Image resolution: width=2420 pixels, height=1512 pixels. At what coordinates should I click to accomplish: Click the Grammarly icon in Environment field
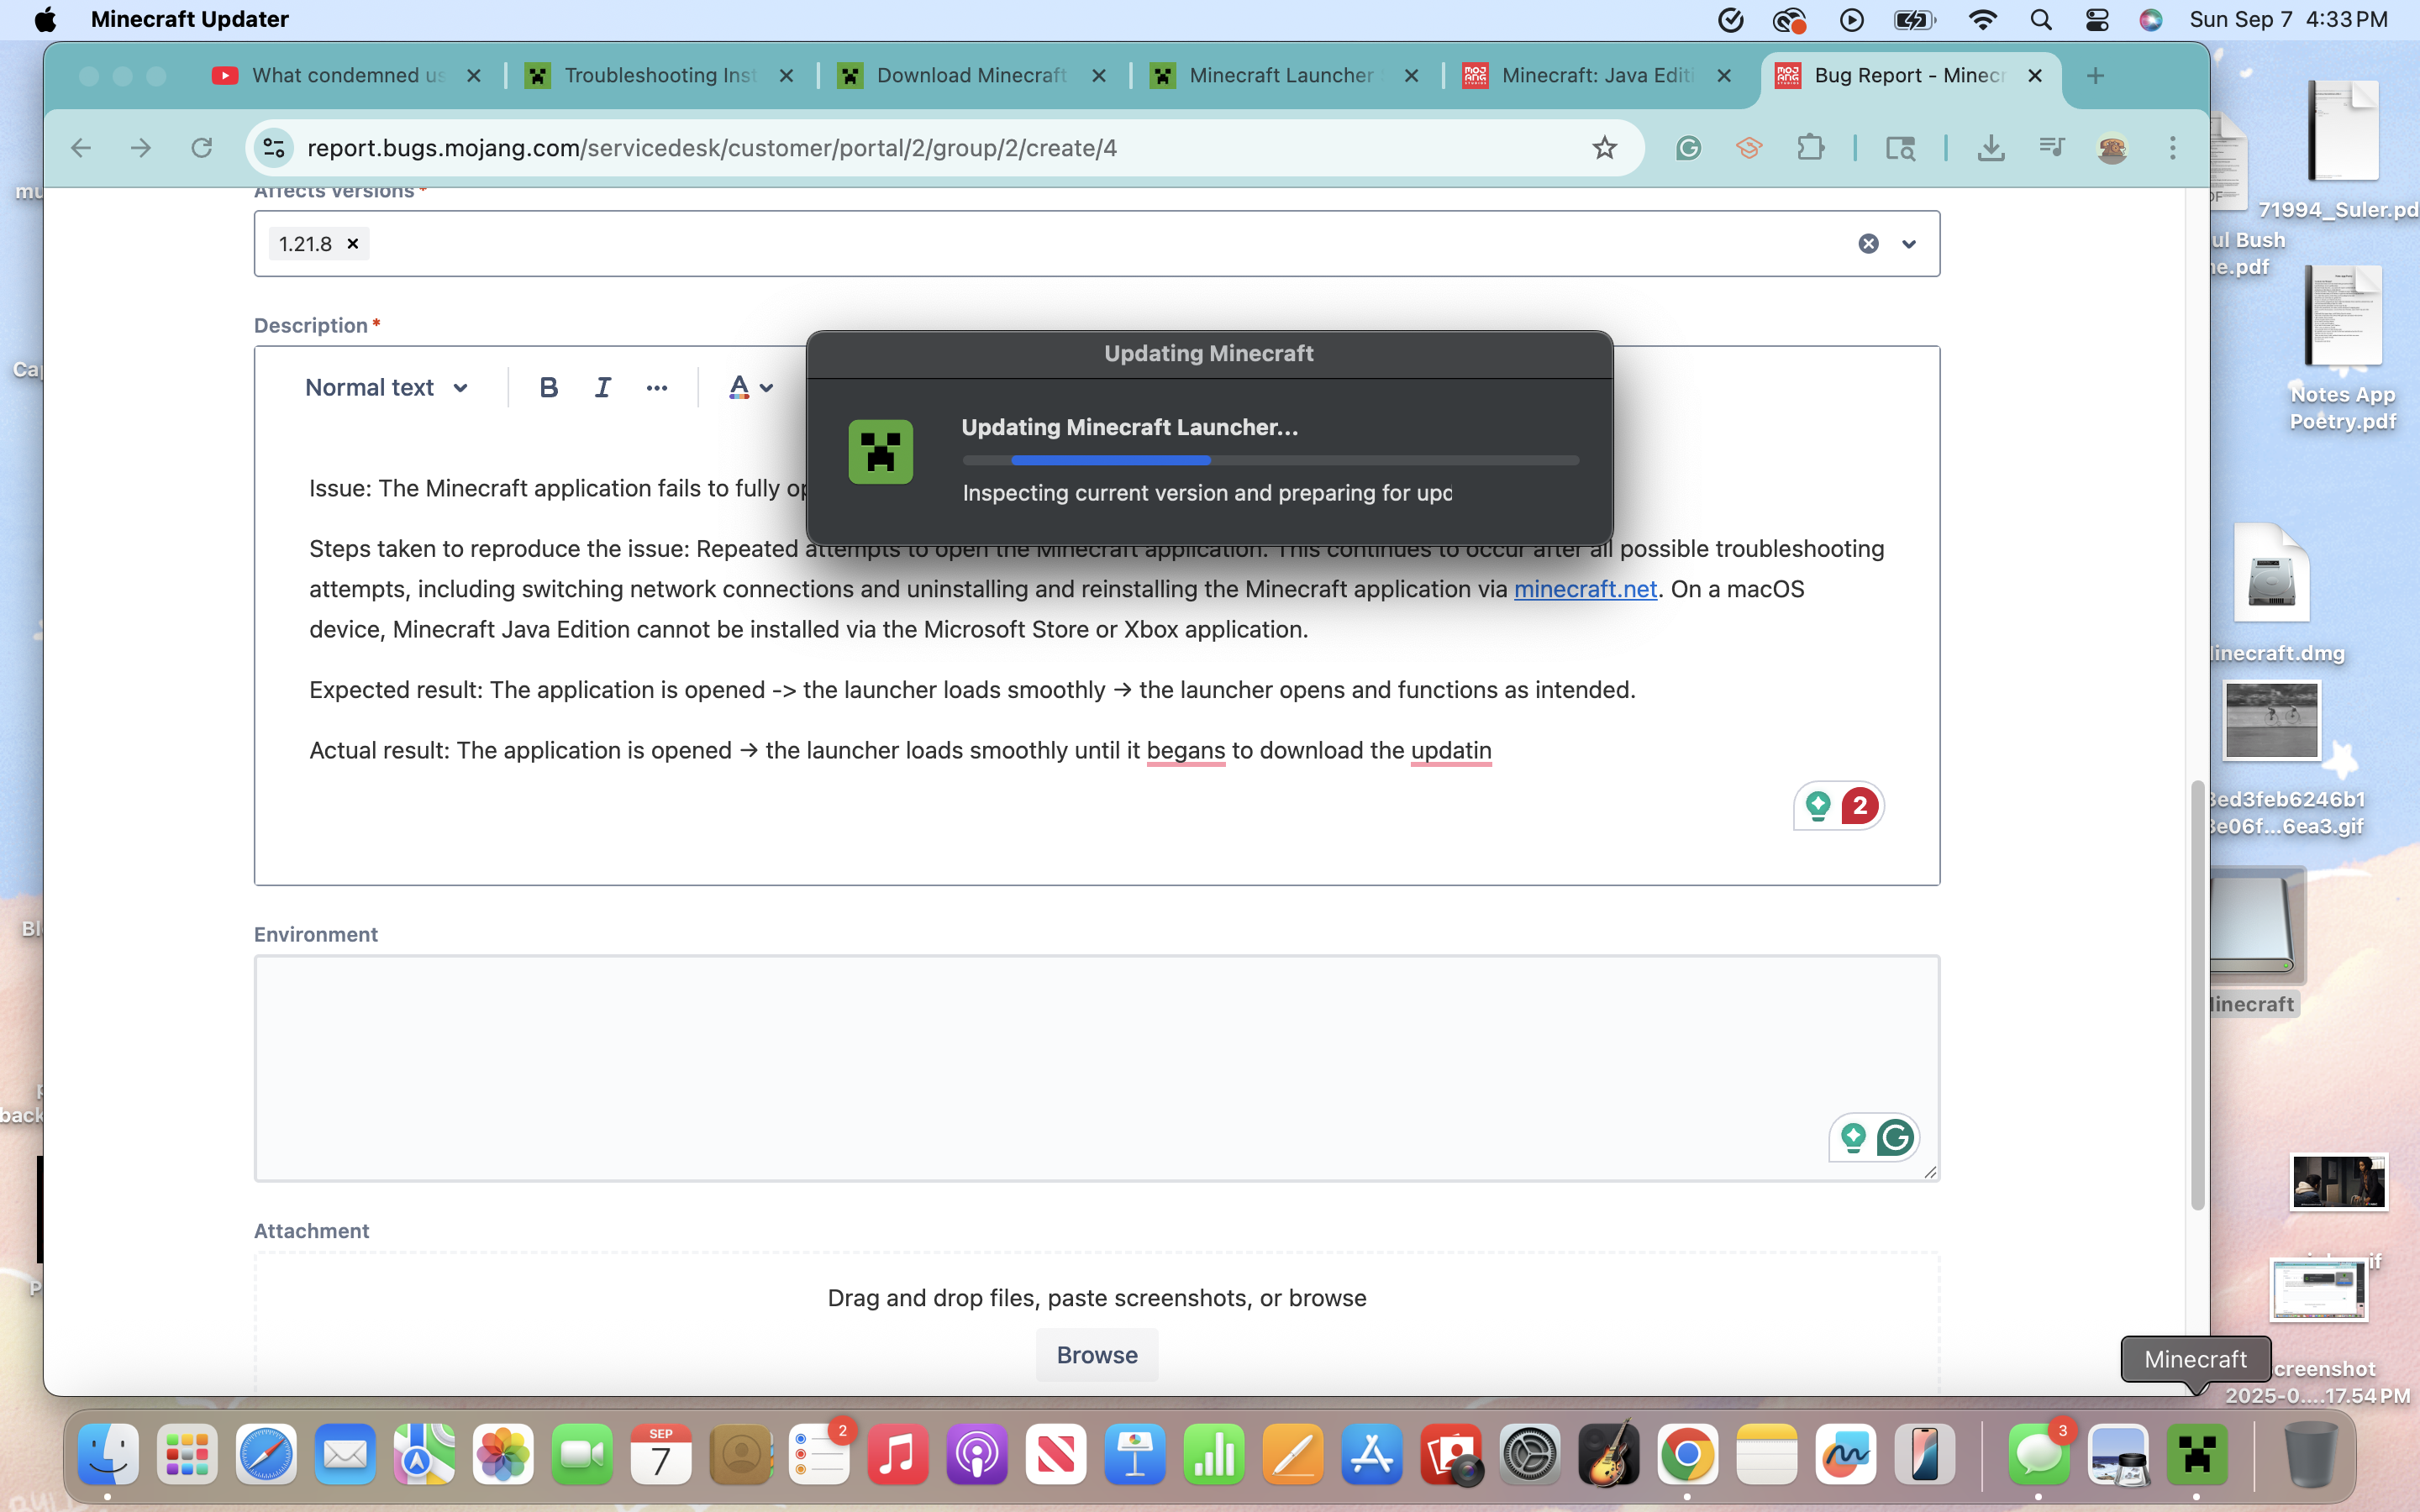1895,1137
